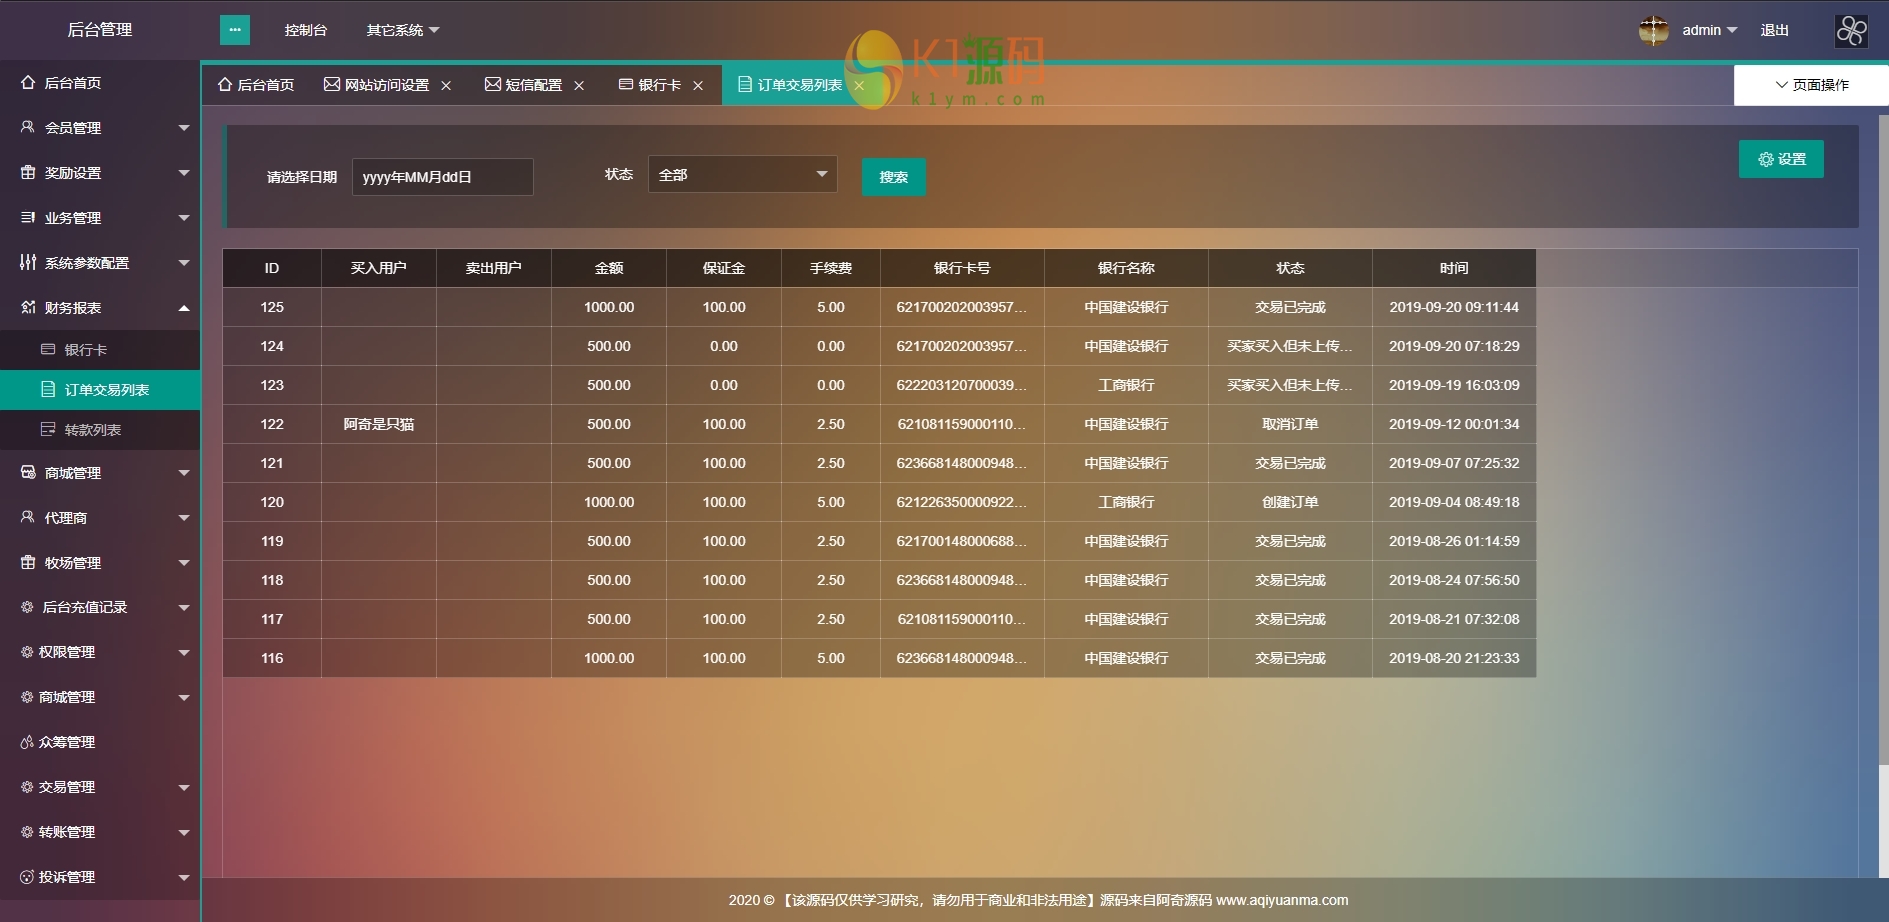Open the 状态 dropdown showing 全部
Image resolution: width=1889 pixels, height=922 pixels.
(742, 175)
